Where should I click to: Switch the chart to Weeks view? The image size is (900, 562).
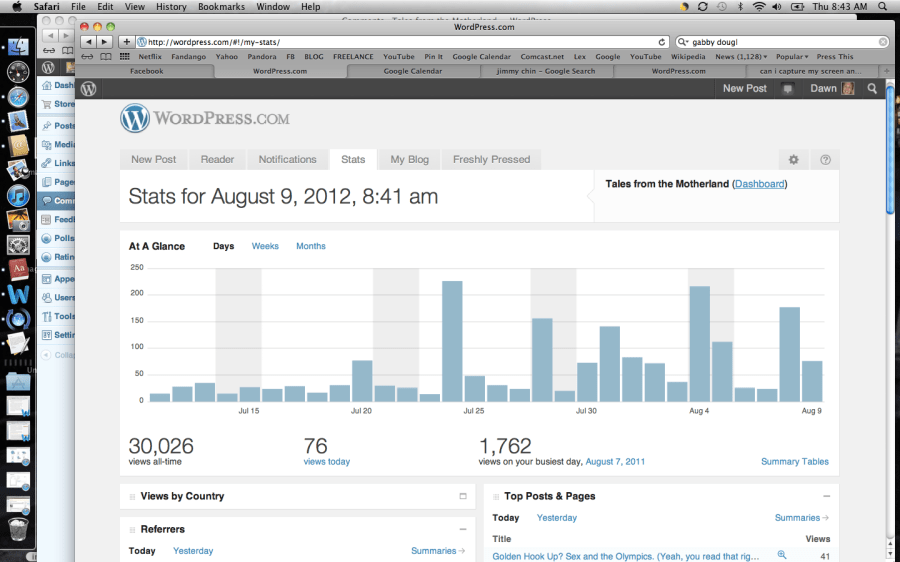click(x=265, y=246)
